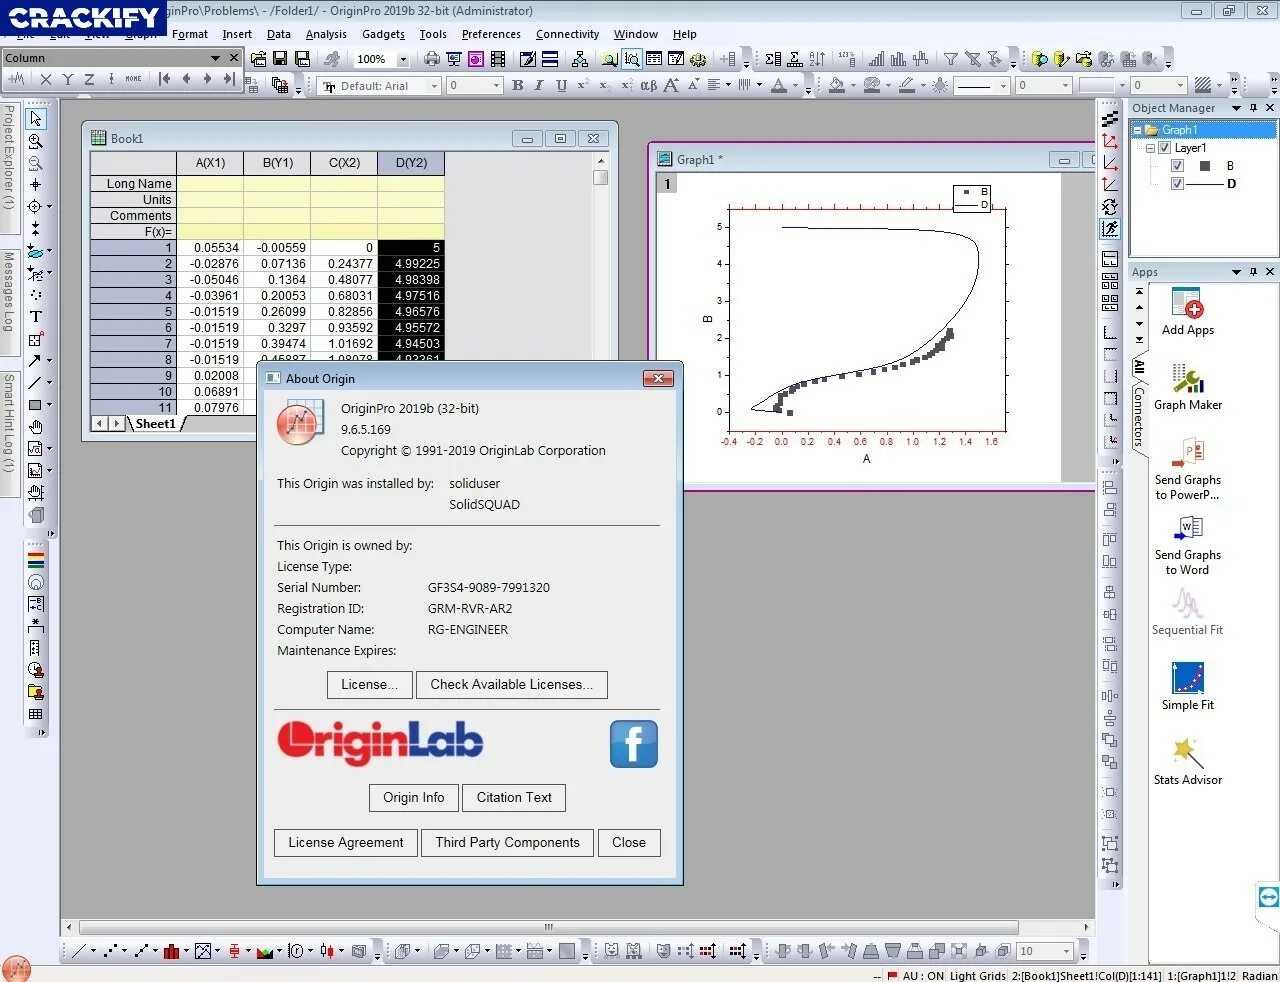Click Move to First column icon

(164, 79)
